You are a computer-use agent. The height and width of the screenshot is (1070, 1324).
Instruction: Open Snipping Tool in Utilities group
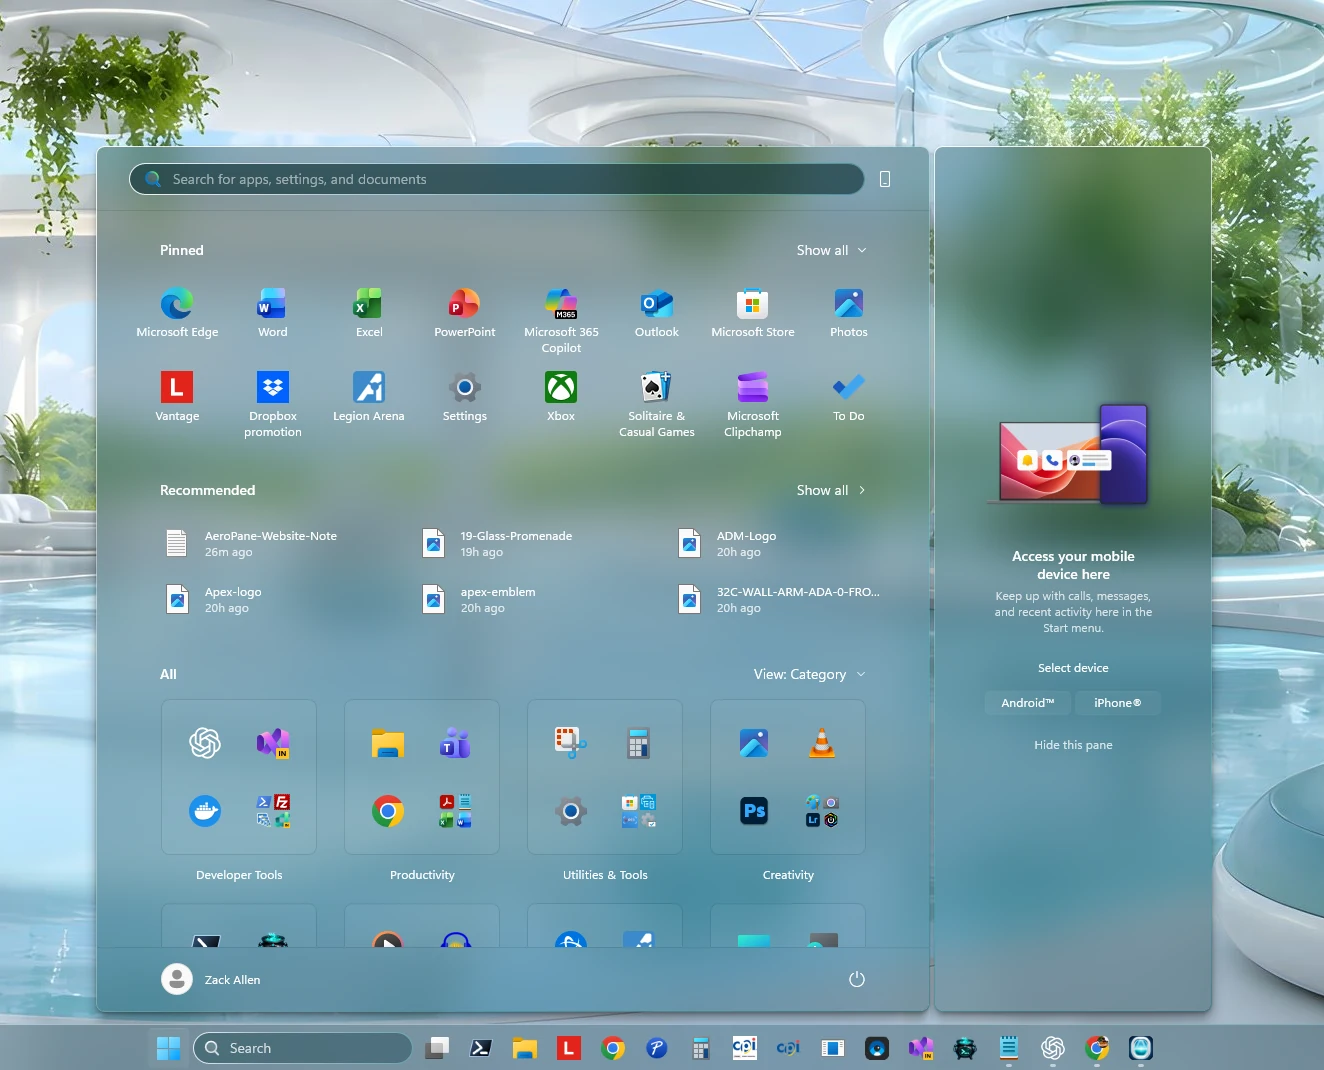(571, 743)
